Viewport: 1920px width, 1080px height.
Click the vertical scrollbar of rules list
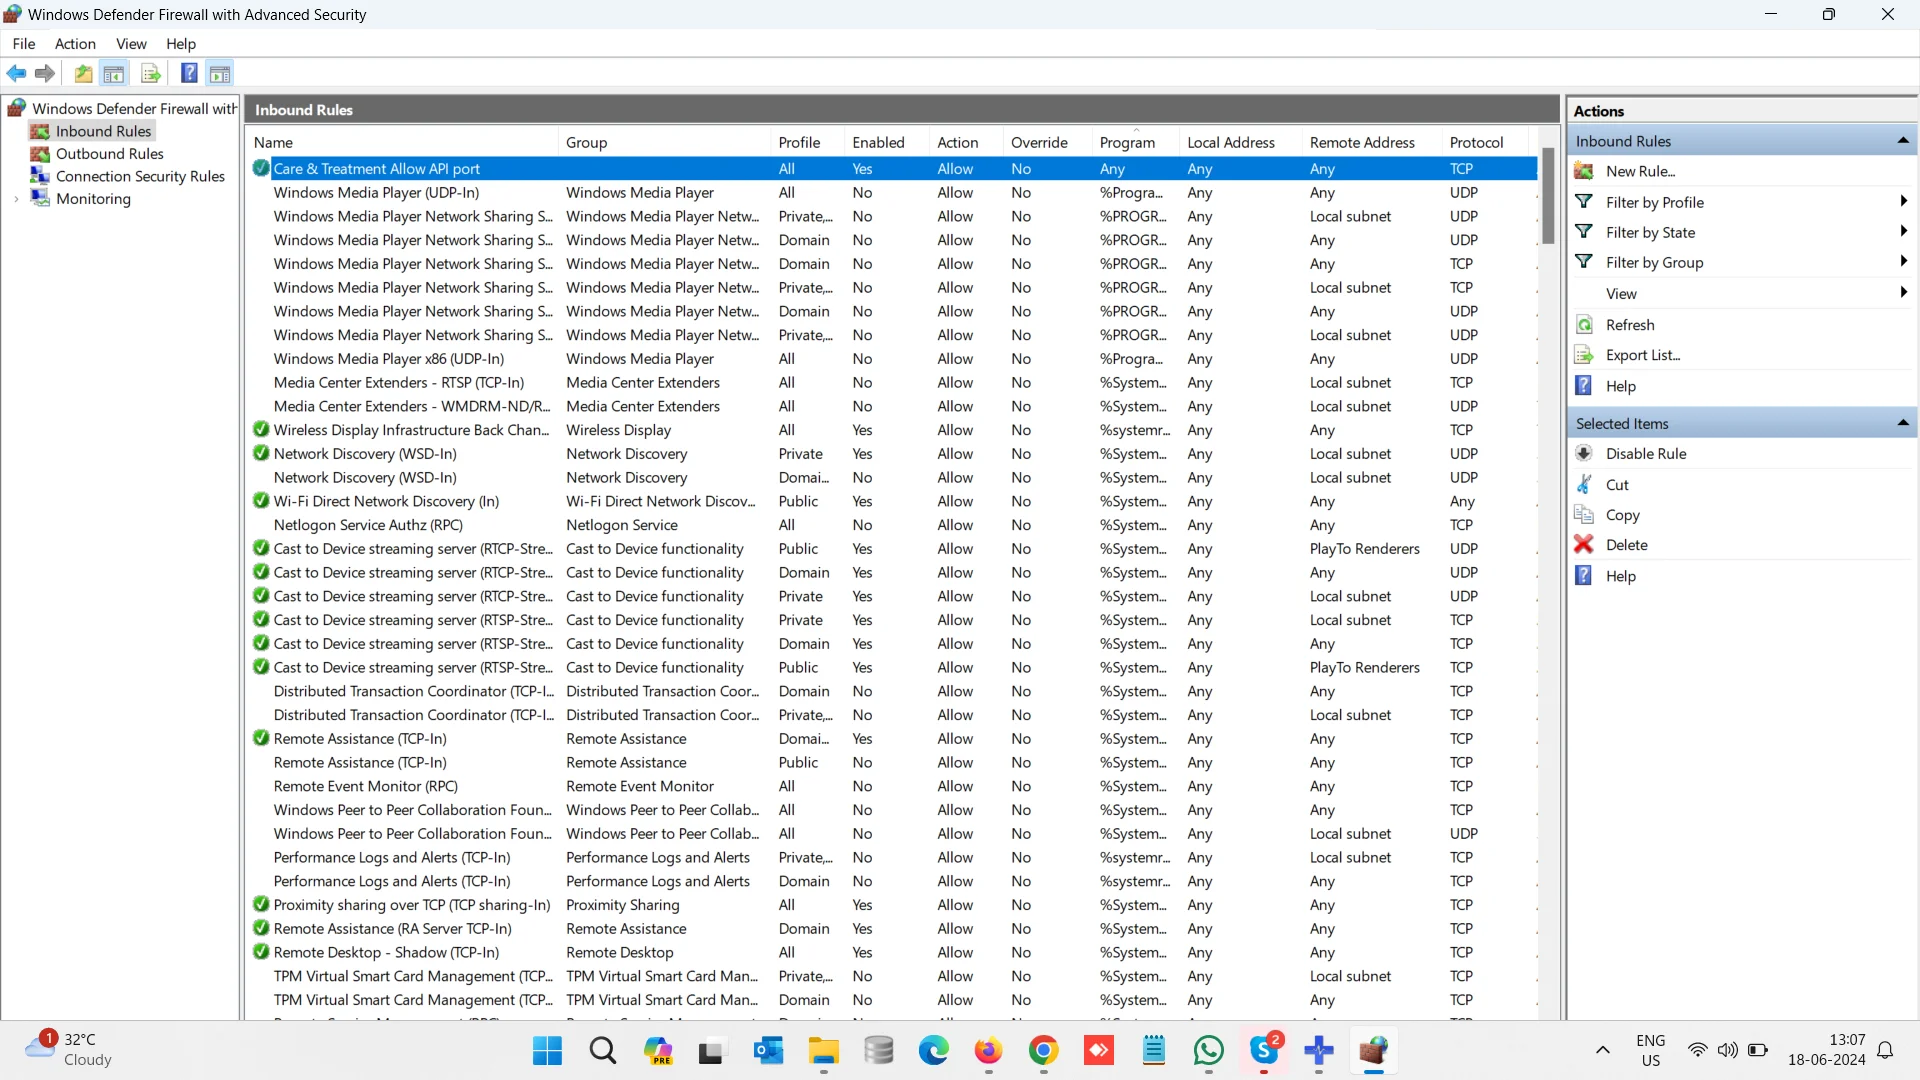1548,196
